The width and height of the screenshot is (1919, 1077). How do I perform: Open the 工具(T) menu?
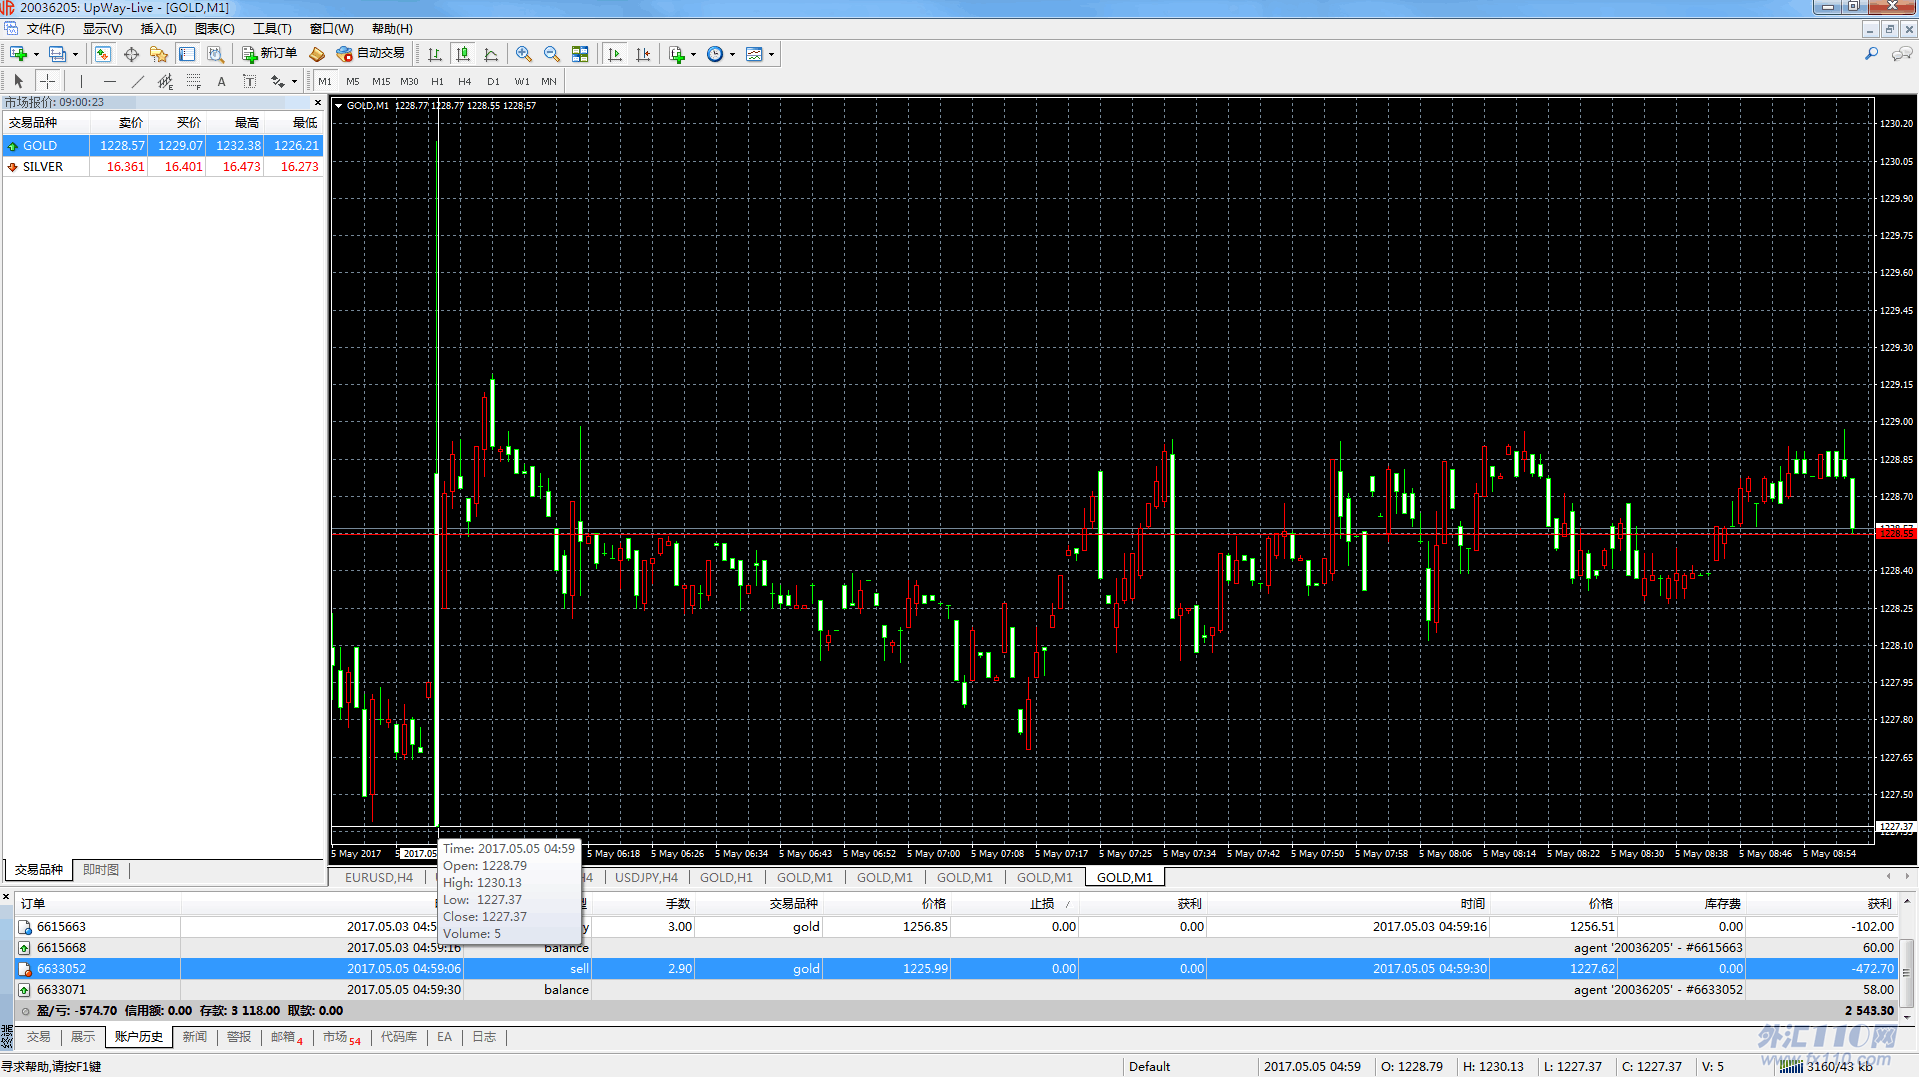pyautogui.click(x=272, y=29)
